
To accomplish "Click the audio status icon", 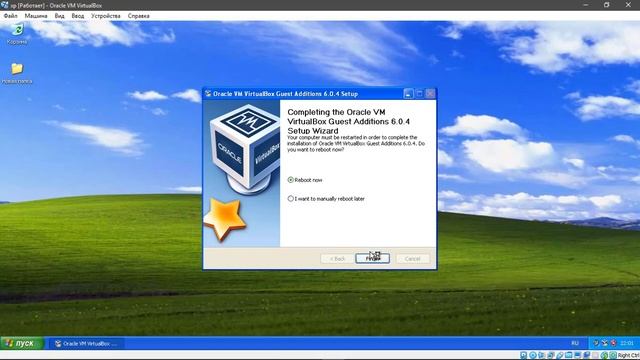I will click(x=541, y=355).
